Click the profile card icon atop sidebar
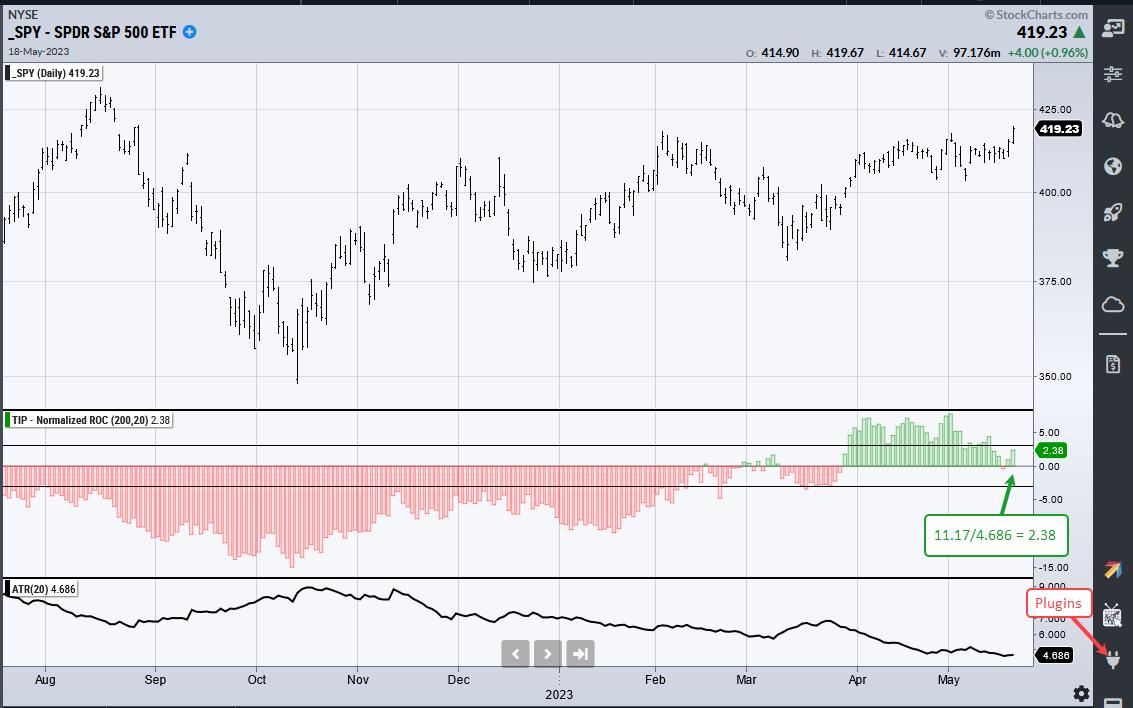Viewport: 1133px width, 708px height. coord(1112,29)
